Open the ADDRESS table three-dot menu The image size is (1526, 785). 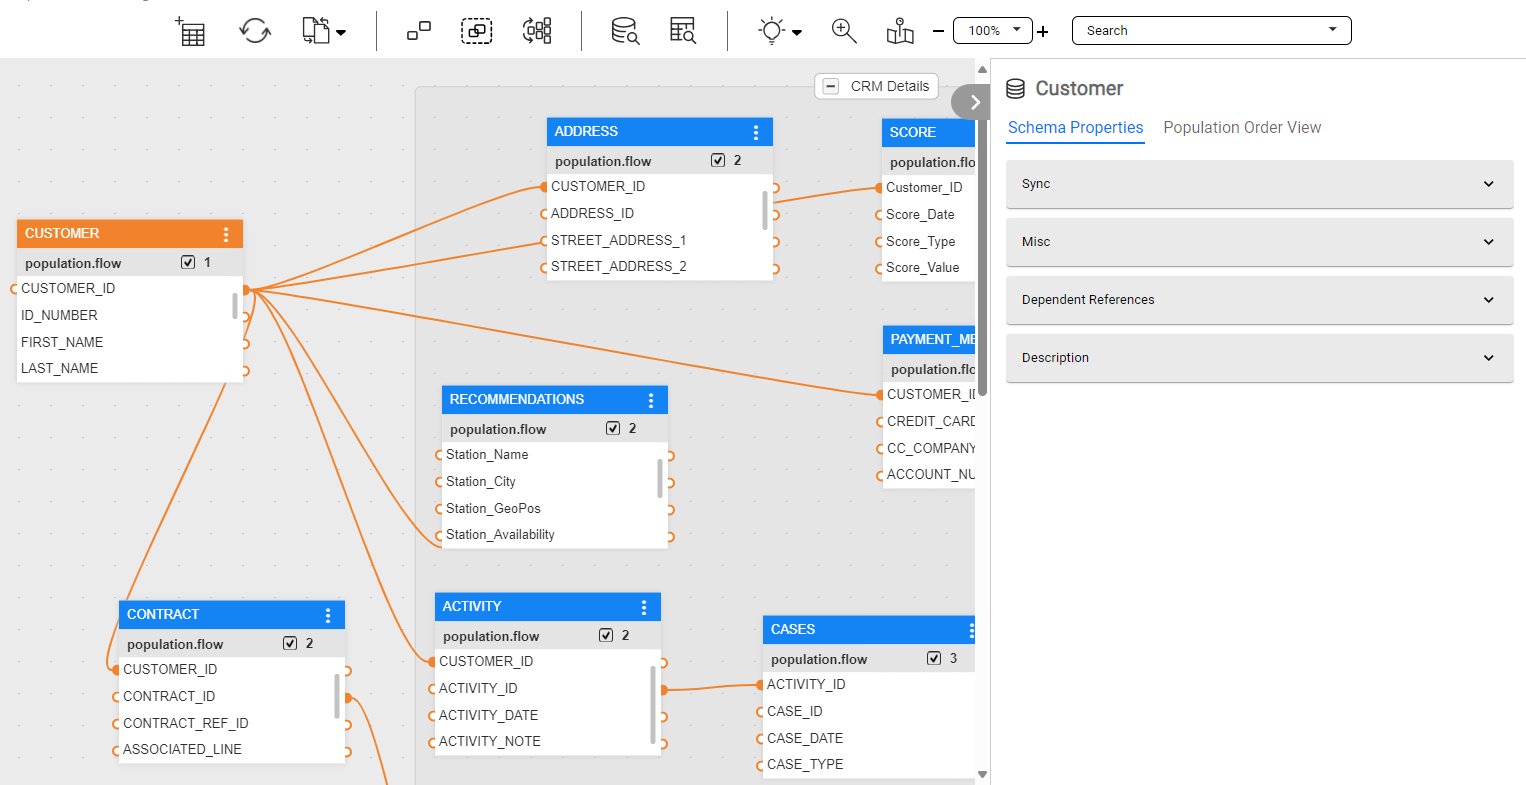tap(756, 132)
